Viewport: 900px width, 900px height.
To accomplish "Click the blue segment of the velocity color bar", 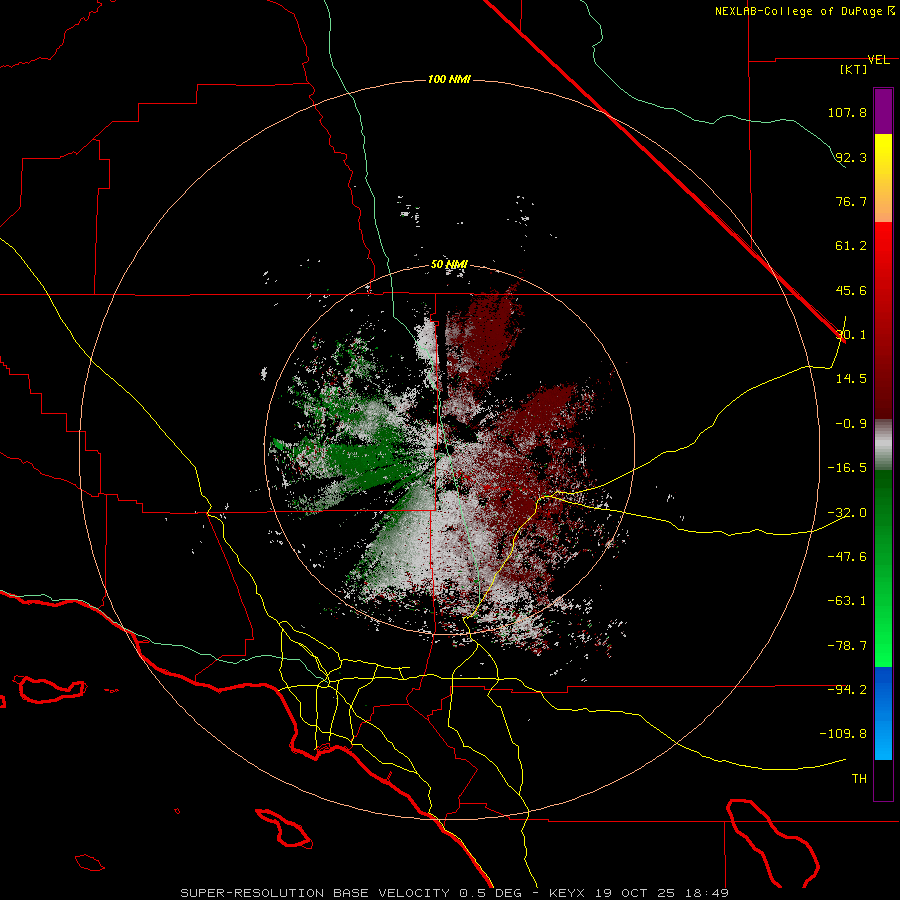I will (883, 713).
